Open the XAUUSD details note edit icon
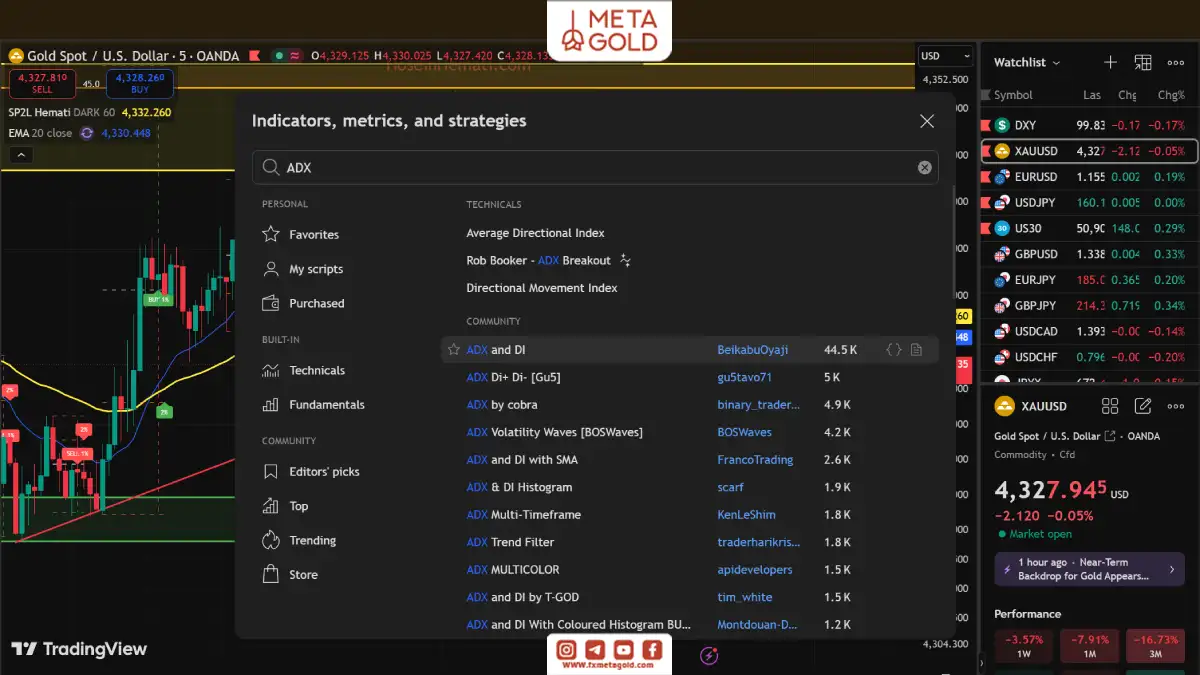This screenshot has width=1200, height=675. [1143, 406]
